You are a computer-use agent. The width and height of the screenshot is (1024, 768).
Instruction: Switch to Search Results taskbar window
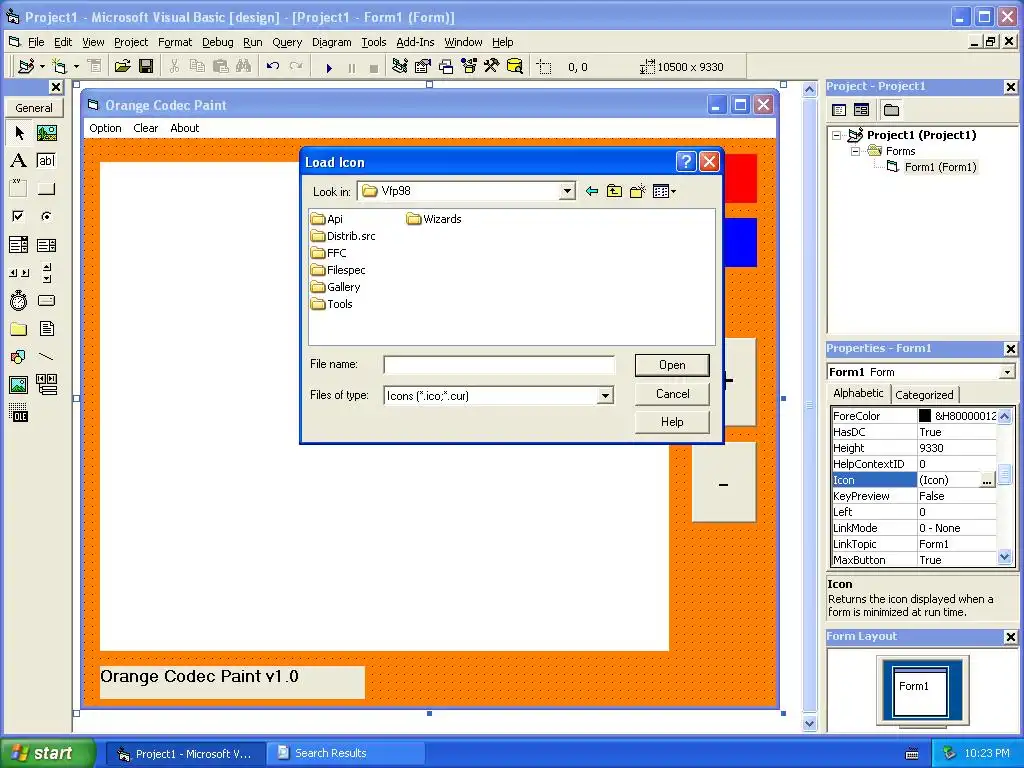345,753
